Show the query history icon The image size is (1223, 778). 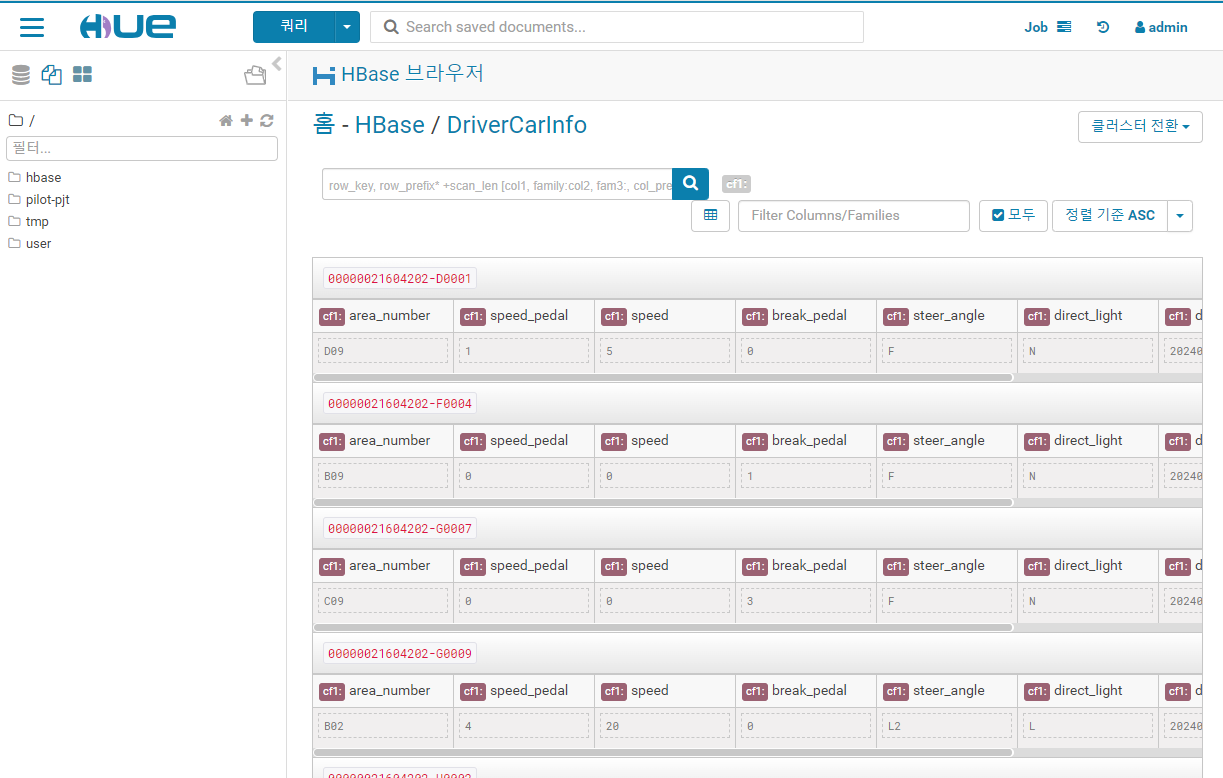[1103, 27]
